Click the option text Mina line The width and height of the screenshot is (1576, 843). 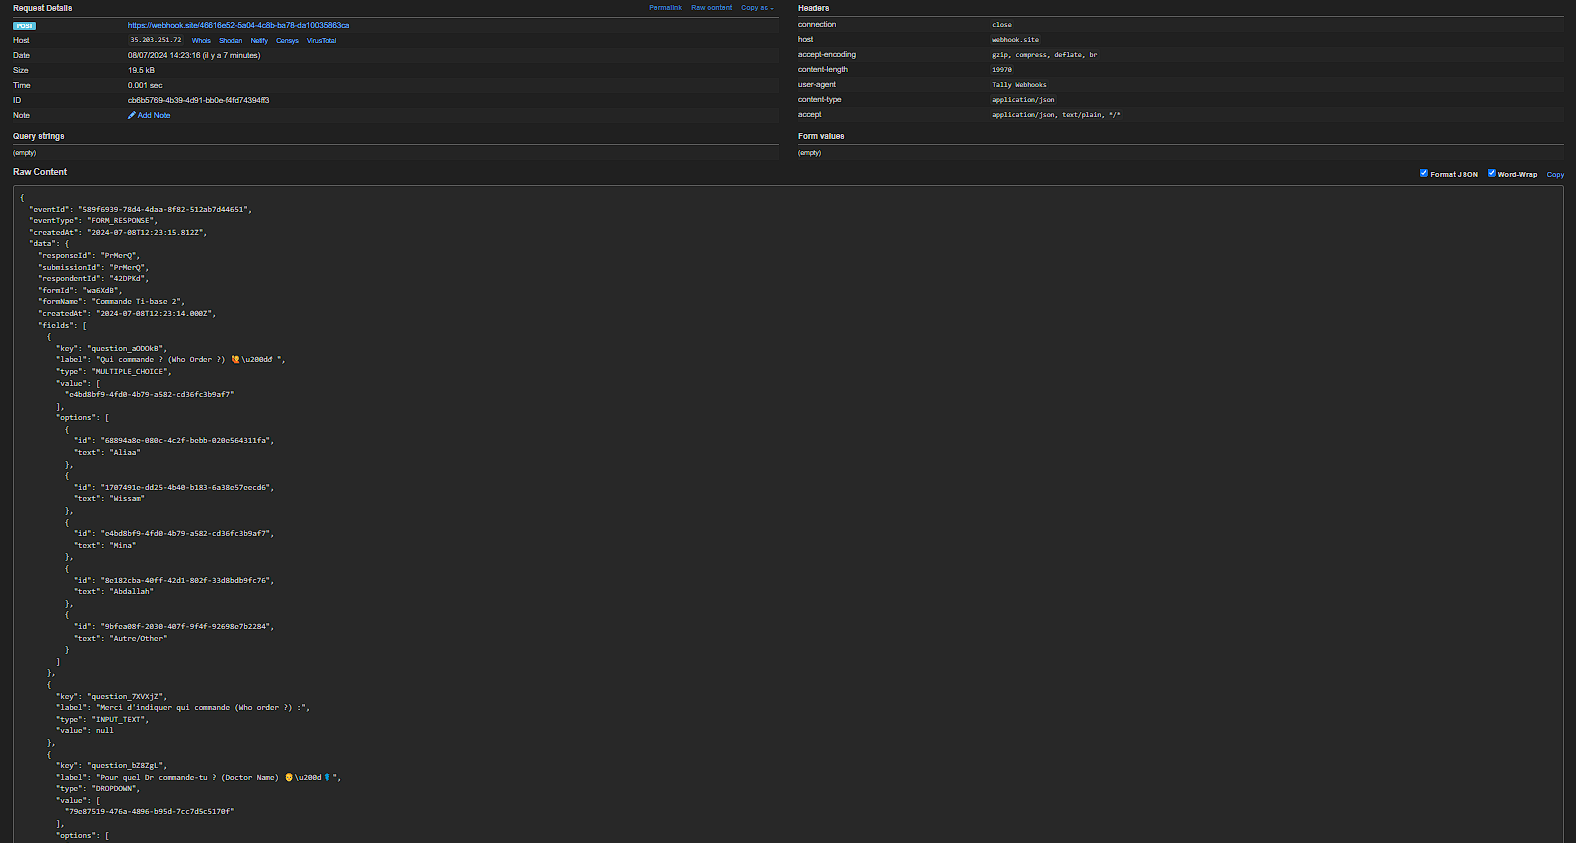pyautogui.click(x=105, y=546)
